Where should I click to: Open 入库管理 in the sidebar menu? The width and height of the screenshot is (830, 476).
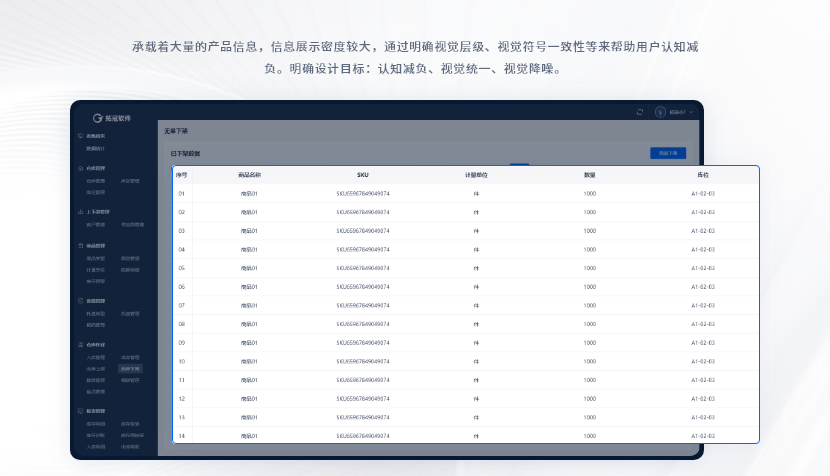pyautogui.click(x=96, y=357)
